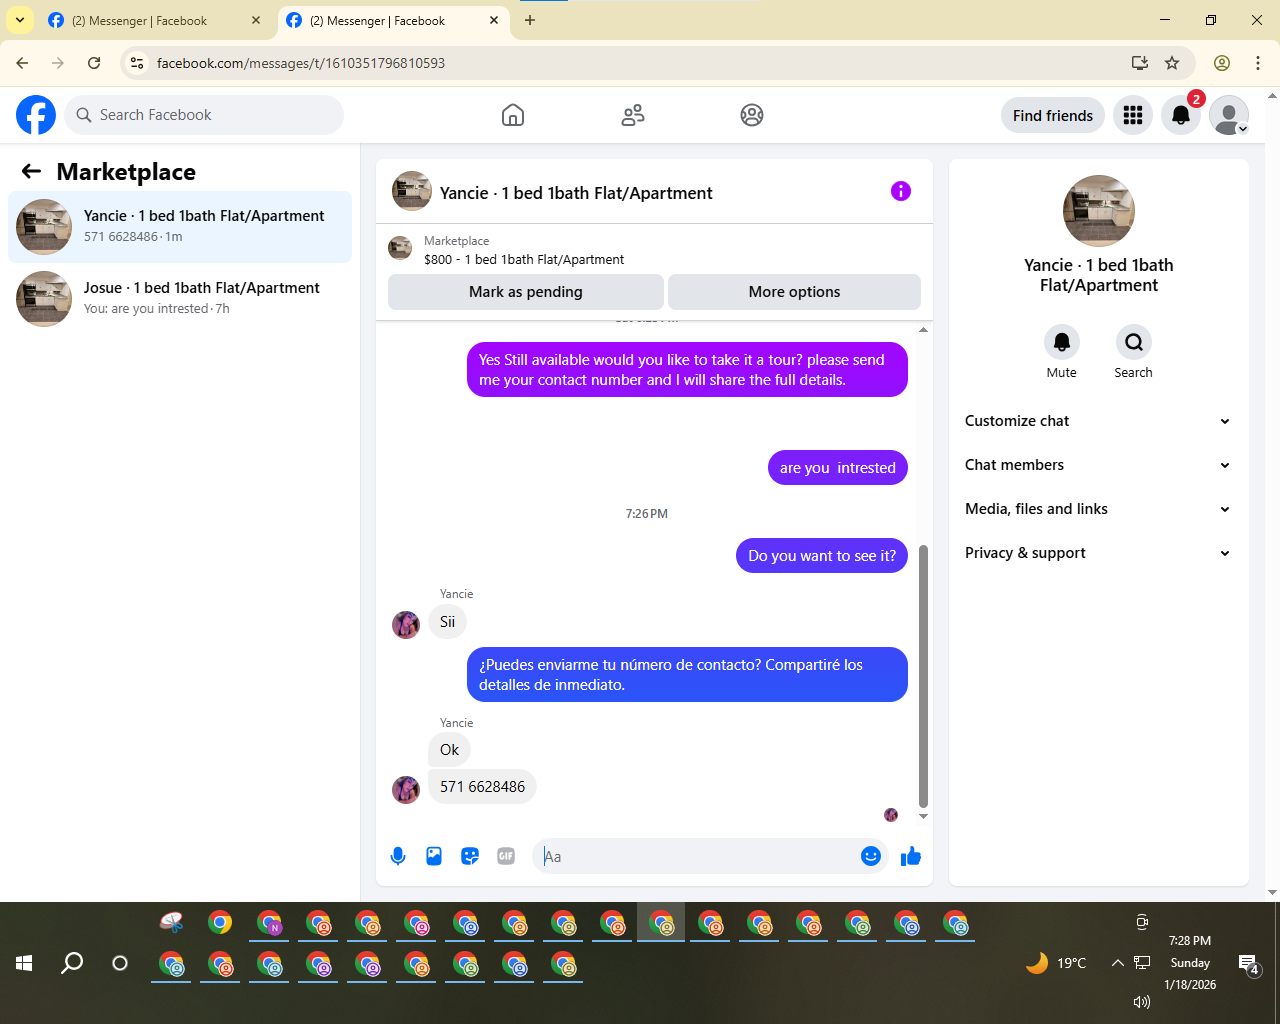Click the Facebook logo icon
Viewport: 1280px width, 1024px height.
(36, 115)
